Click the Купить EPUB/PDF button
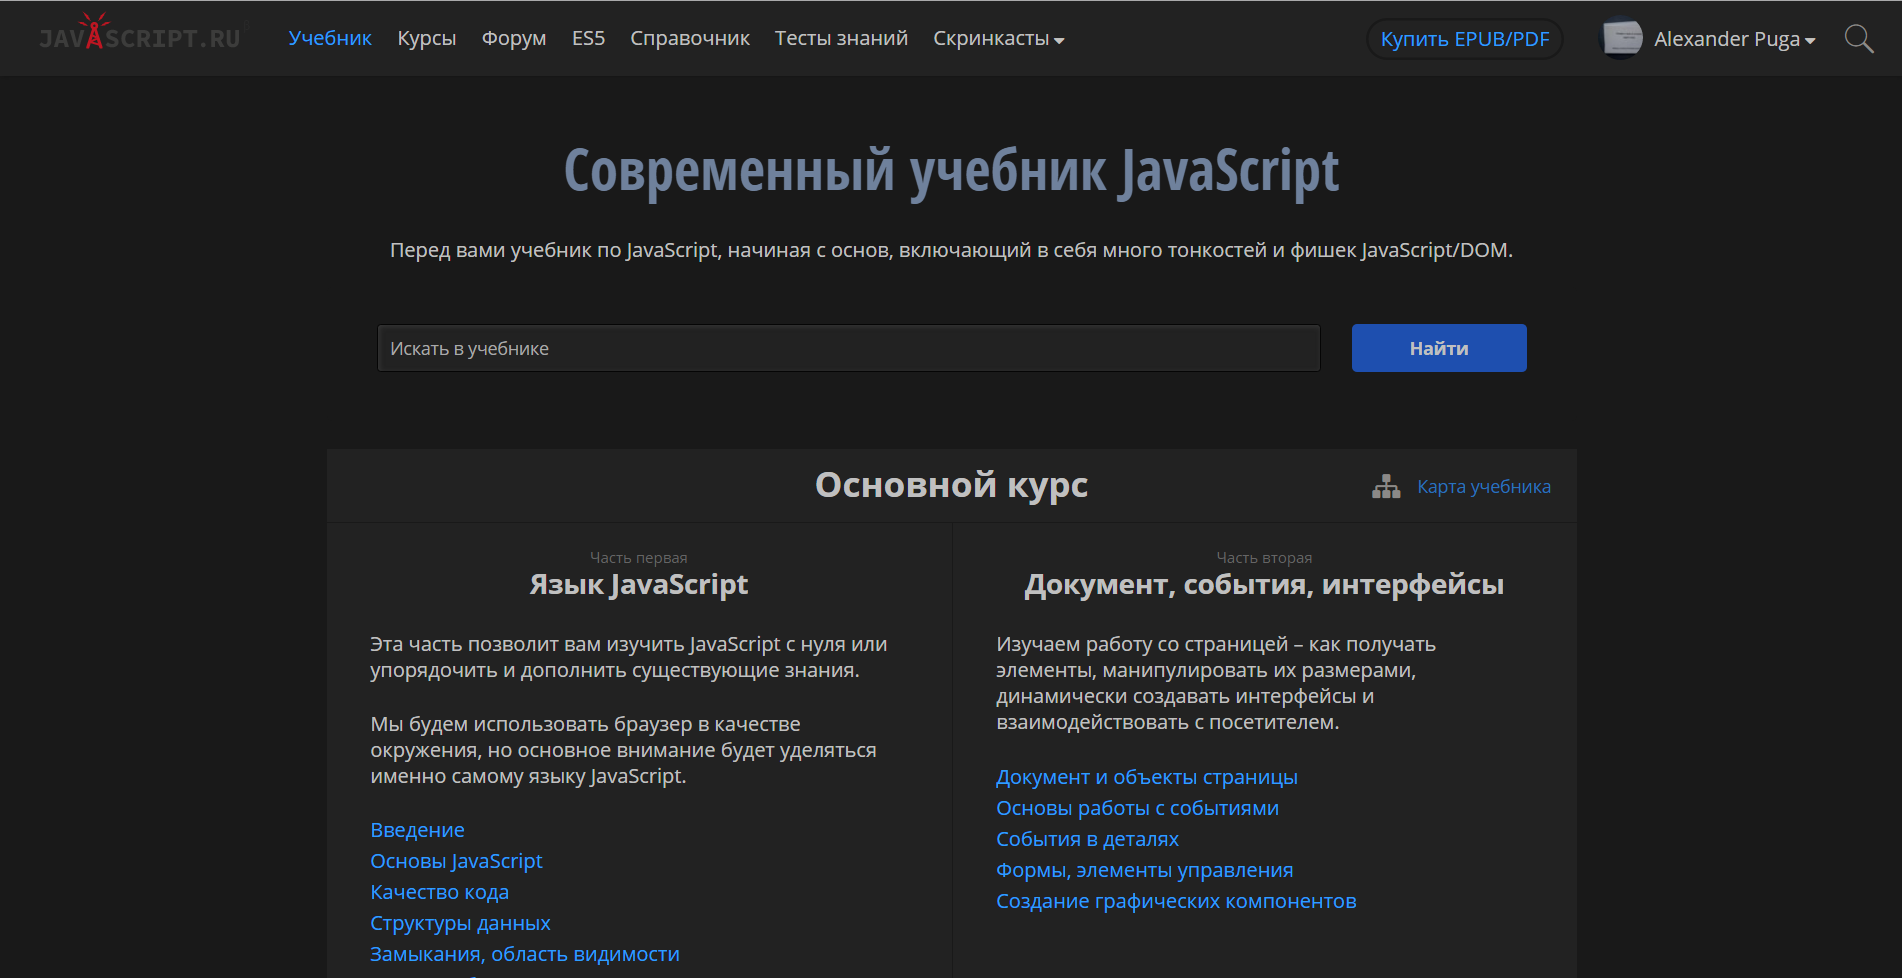Viewport: 1902px width, 978px height. [1463, 38]
